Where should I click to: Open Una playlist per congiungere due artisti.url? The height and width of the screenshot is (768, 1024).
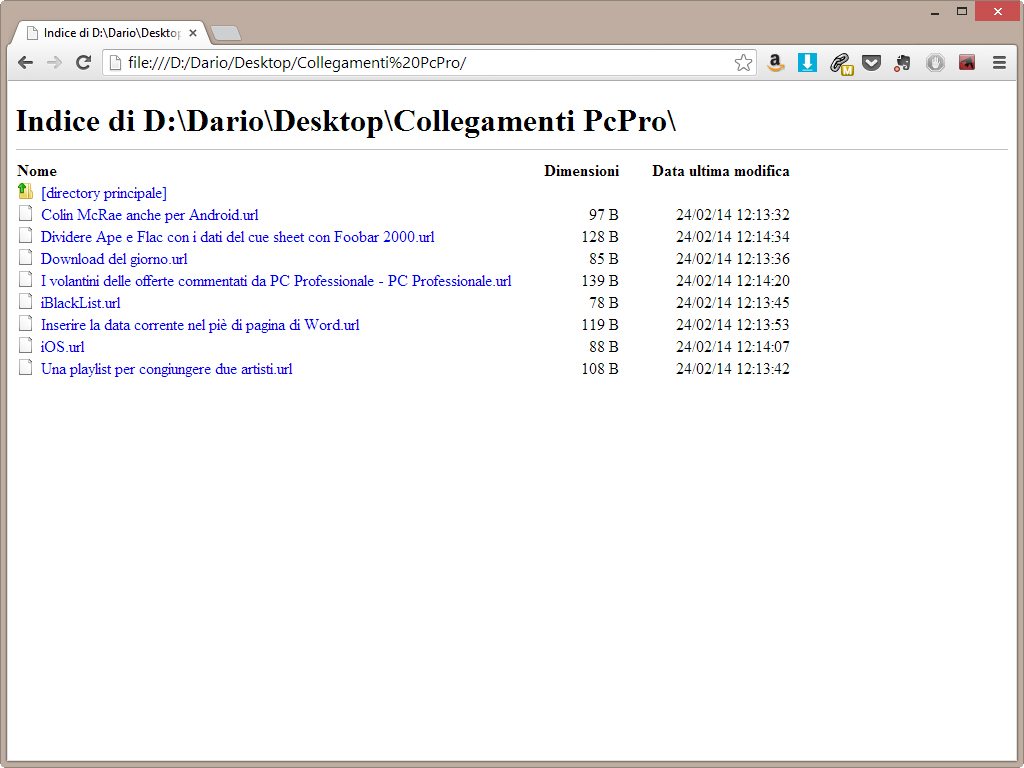coord(167,369)
